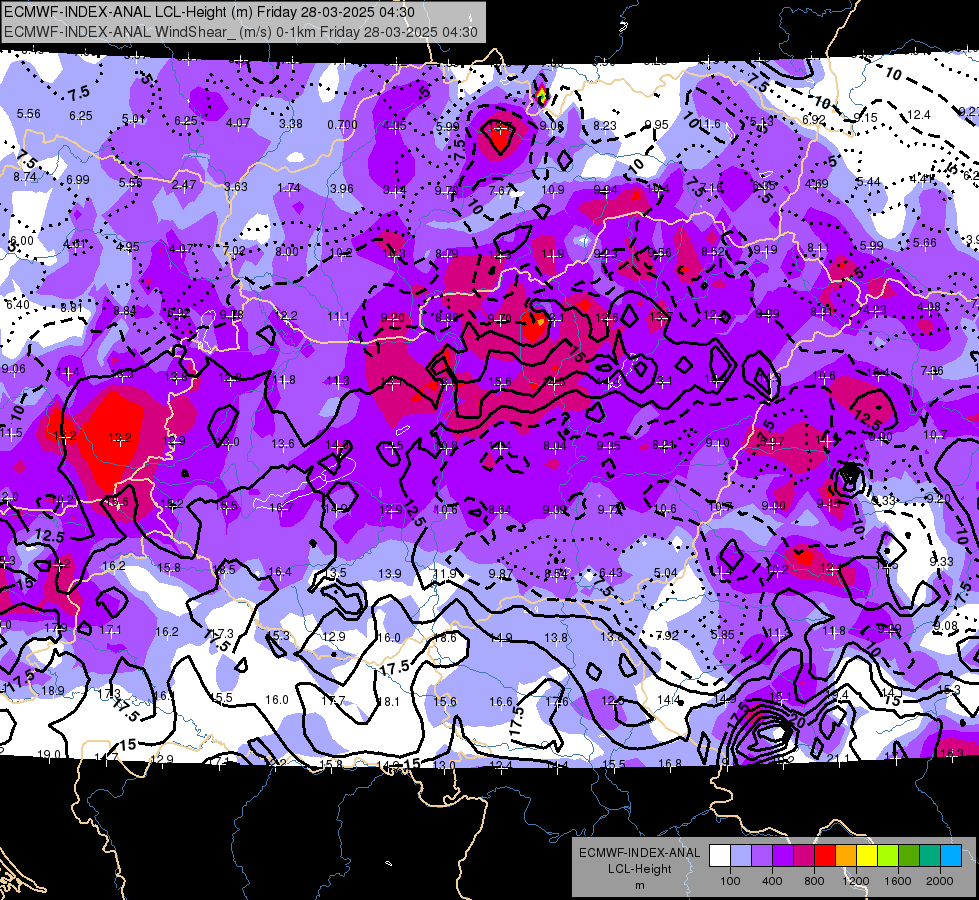This screenshot has height=900, width=979.
Task: Click the wind shear value 5.04
Action: (665, 573)
